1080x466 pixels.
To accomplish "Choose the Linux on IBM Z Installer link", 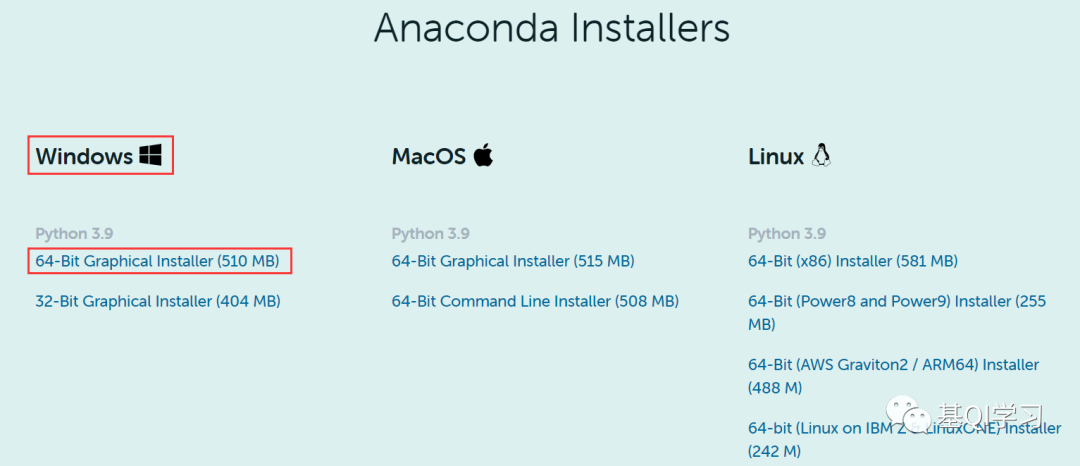I will point(904,440).
